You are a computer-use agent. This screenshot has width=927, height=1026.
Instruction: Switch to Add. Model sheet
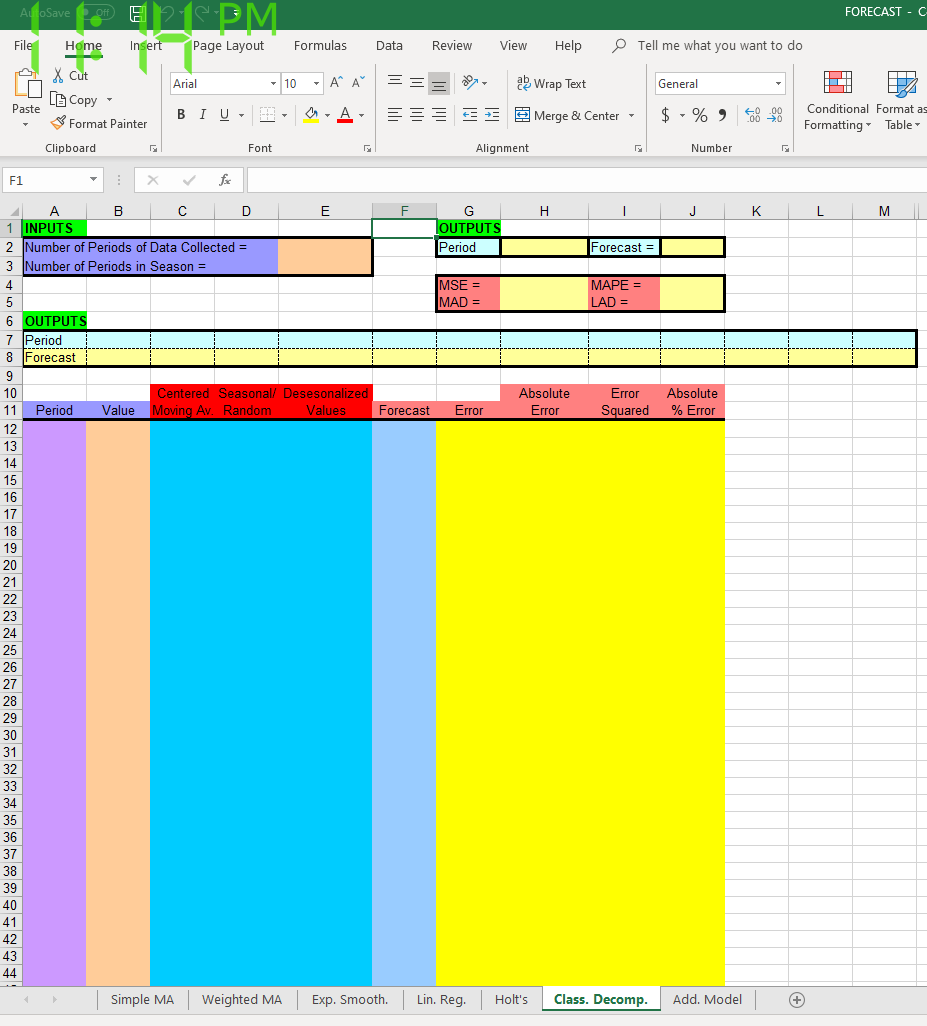[707, 1000]
